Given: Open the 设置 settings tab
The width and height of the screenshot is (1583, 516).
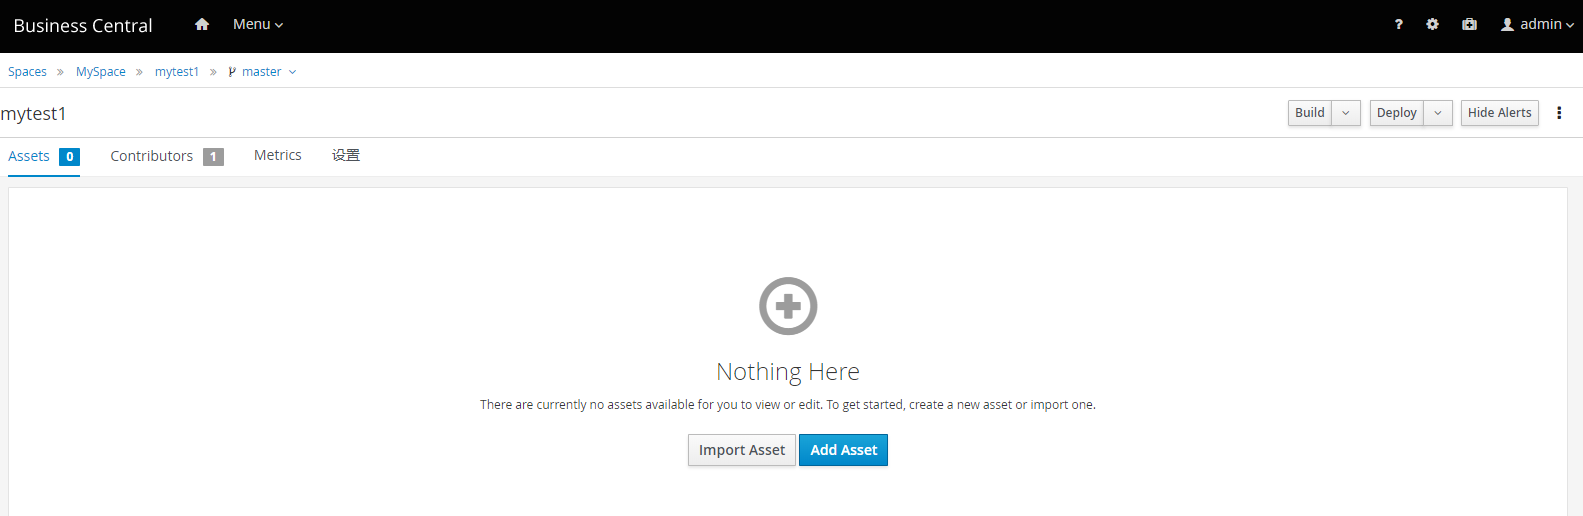Looking at the screenshot, I should pyautogui.click(x=346, y=155).
